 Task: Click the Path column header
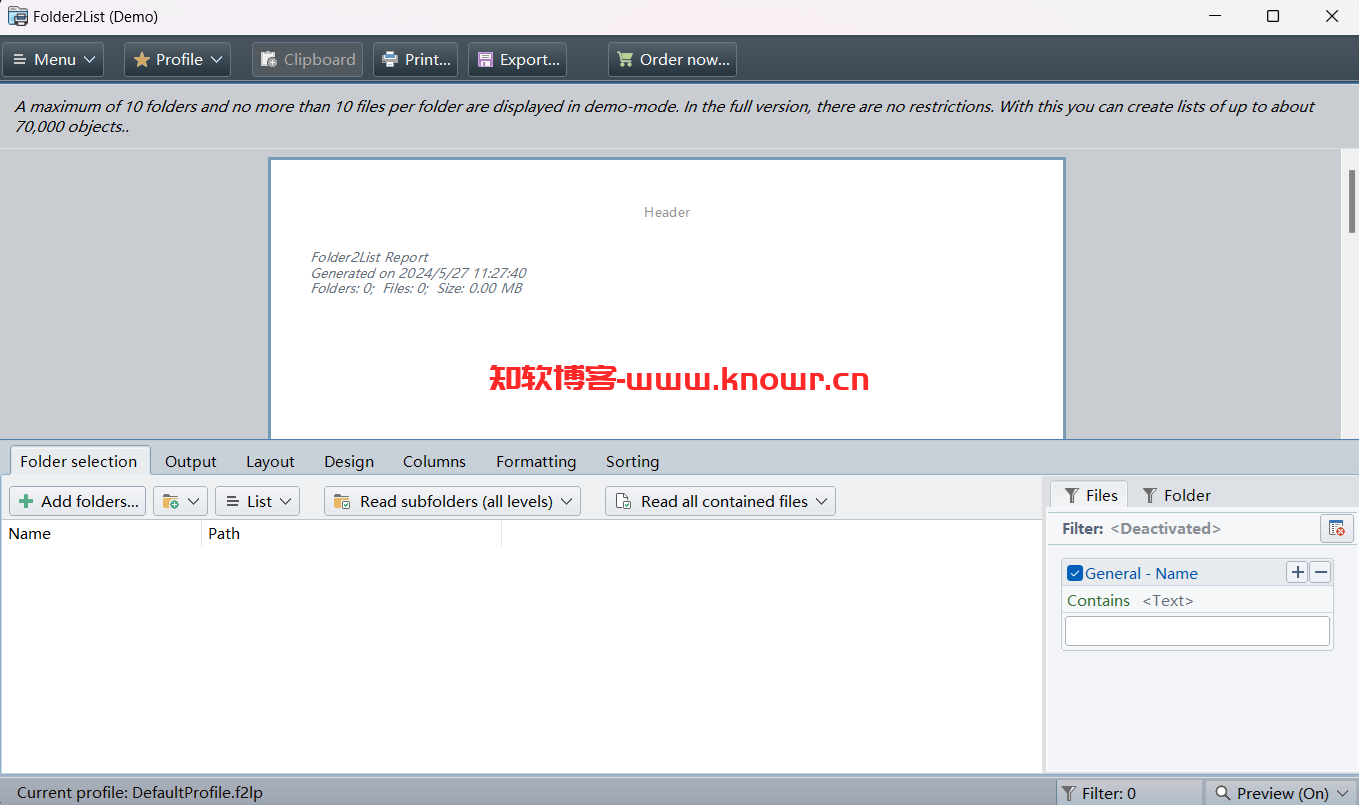point(351,533)
